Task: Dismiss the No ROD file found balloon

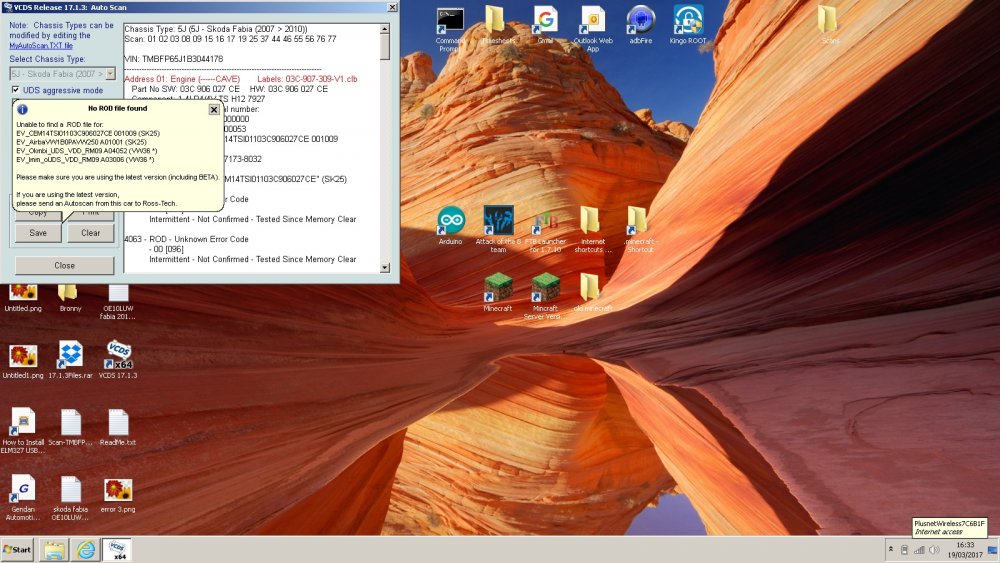Action: pyautogui.click(x=214, y=110)
